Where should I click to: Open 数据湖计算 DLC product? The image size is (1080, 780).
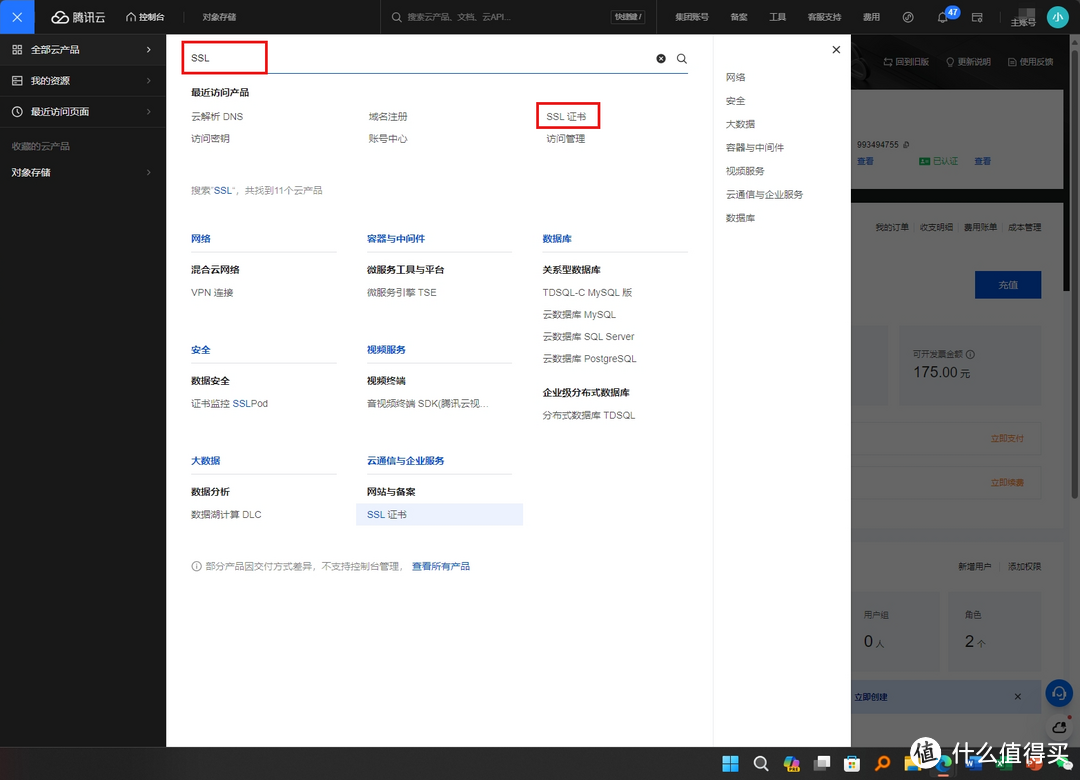[x=226, y=515]
